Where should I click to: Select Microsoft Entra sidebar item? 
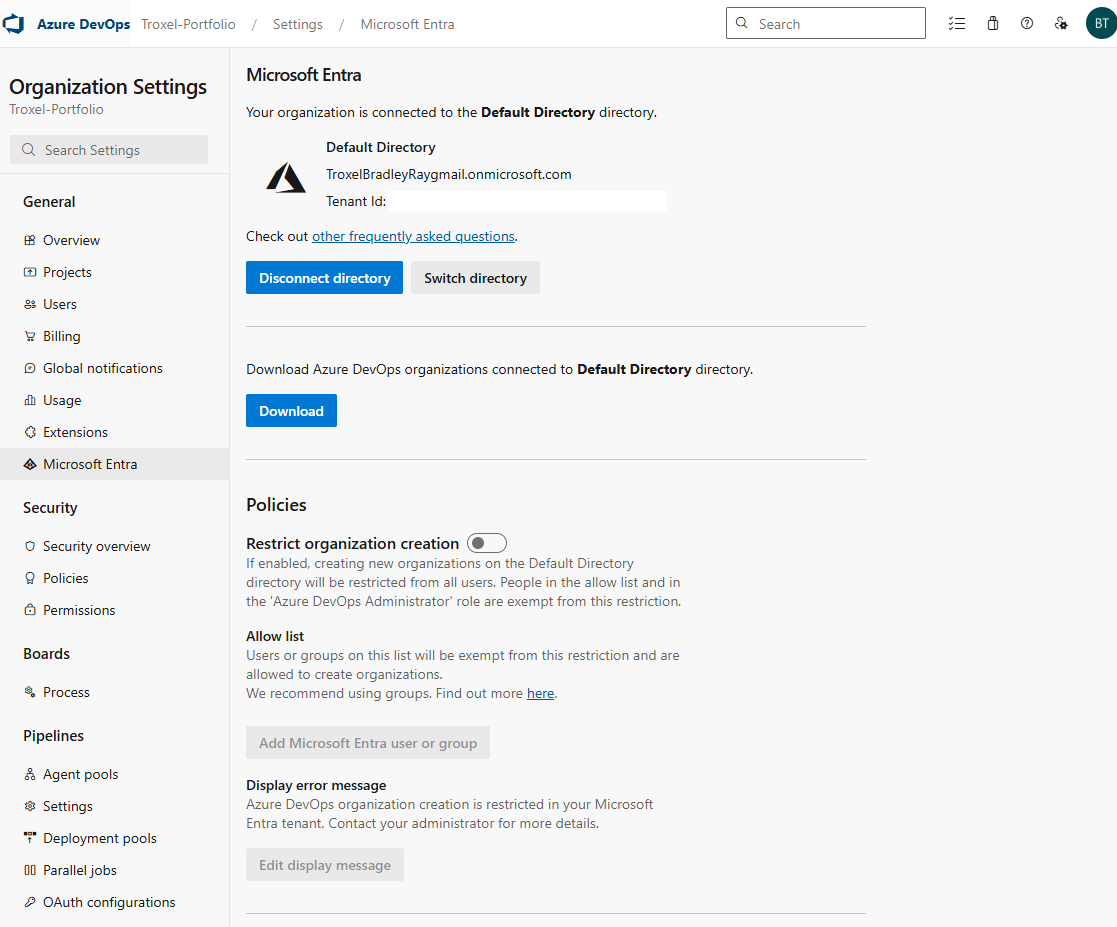[x=115, y=465]
